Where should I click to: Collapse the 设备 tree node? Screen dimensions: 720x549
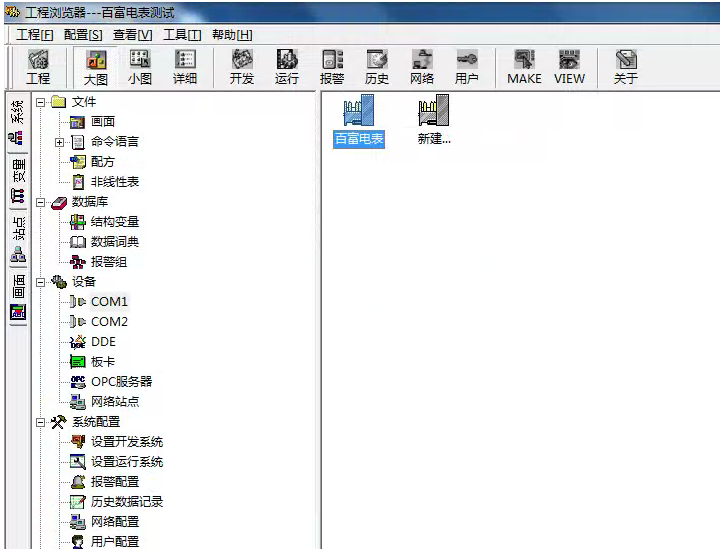pos(40,282)
